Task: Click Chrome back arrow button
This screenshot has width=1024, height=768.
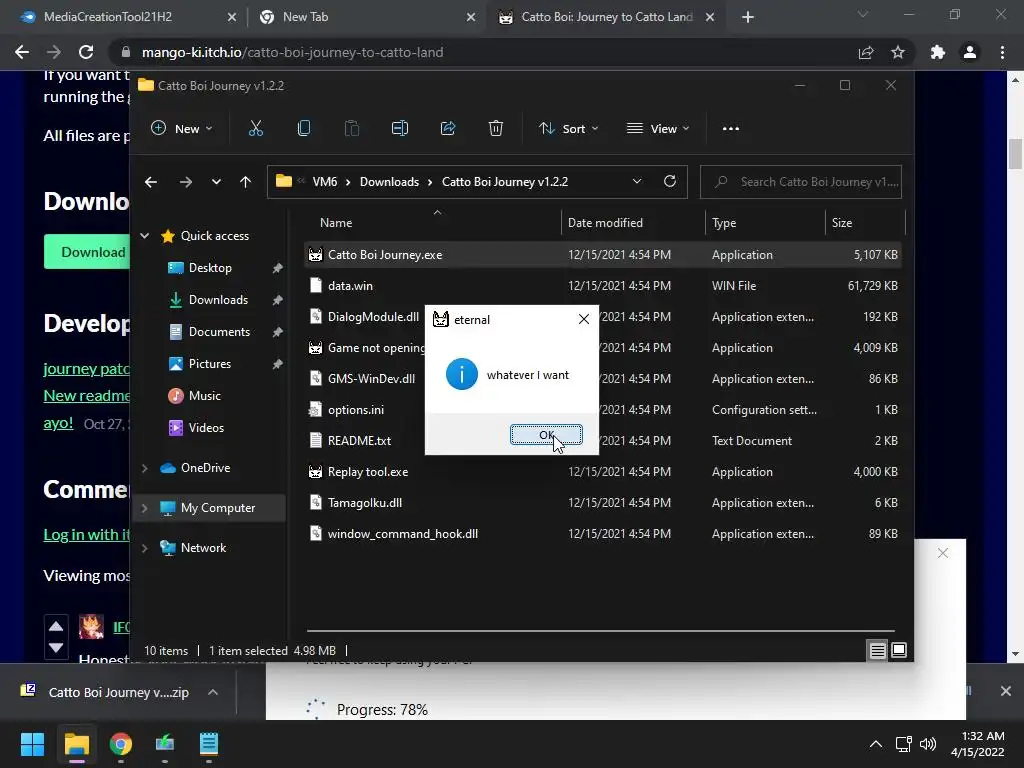Action: point(22,52)
